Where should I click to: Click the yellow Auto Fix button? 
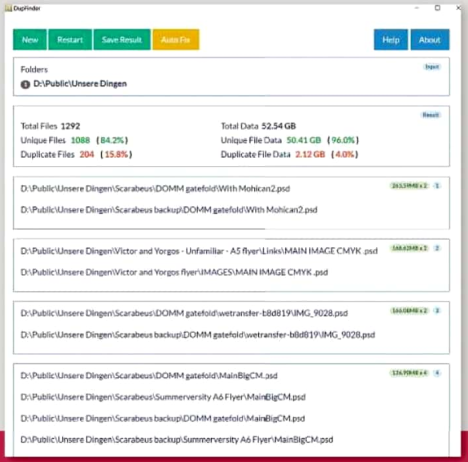coord(176,40)
